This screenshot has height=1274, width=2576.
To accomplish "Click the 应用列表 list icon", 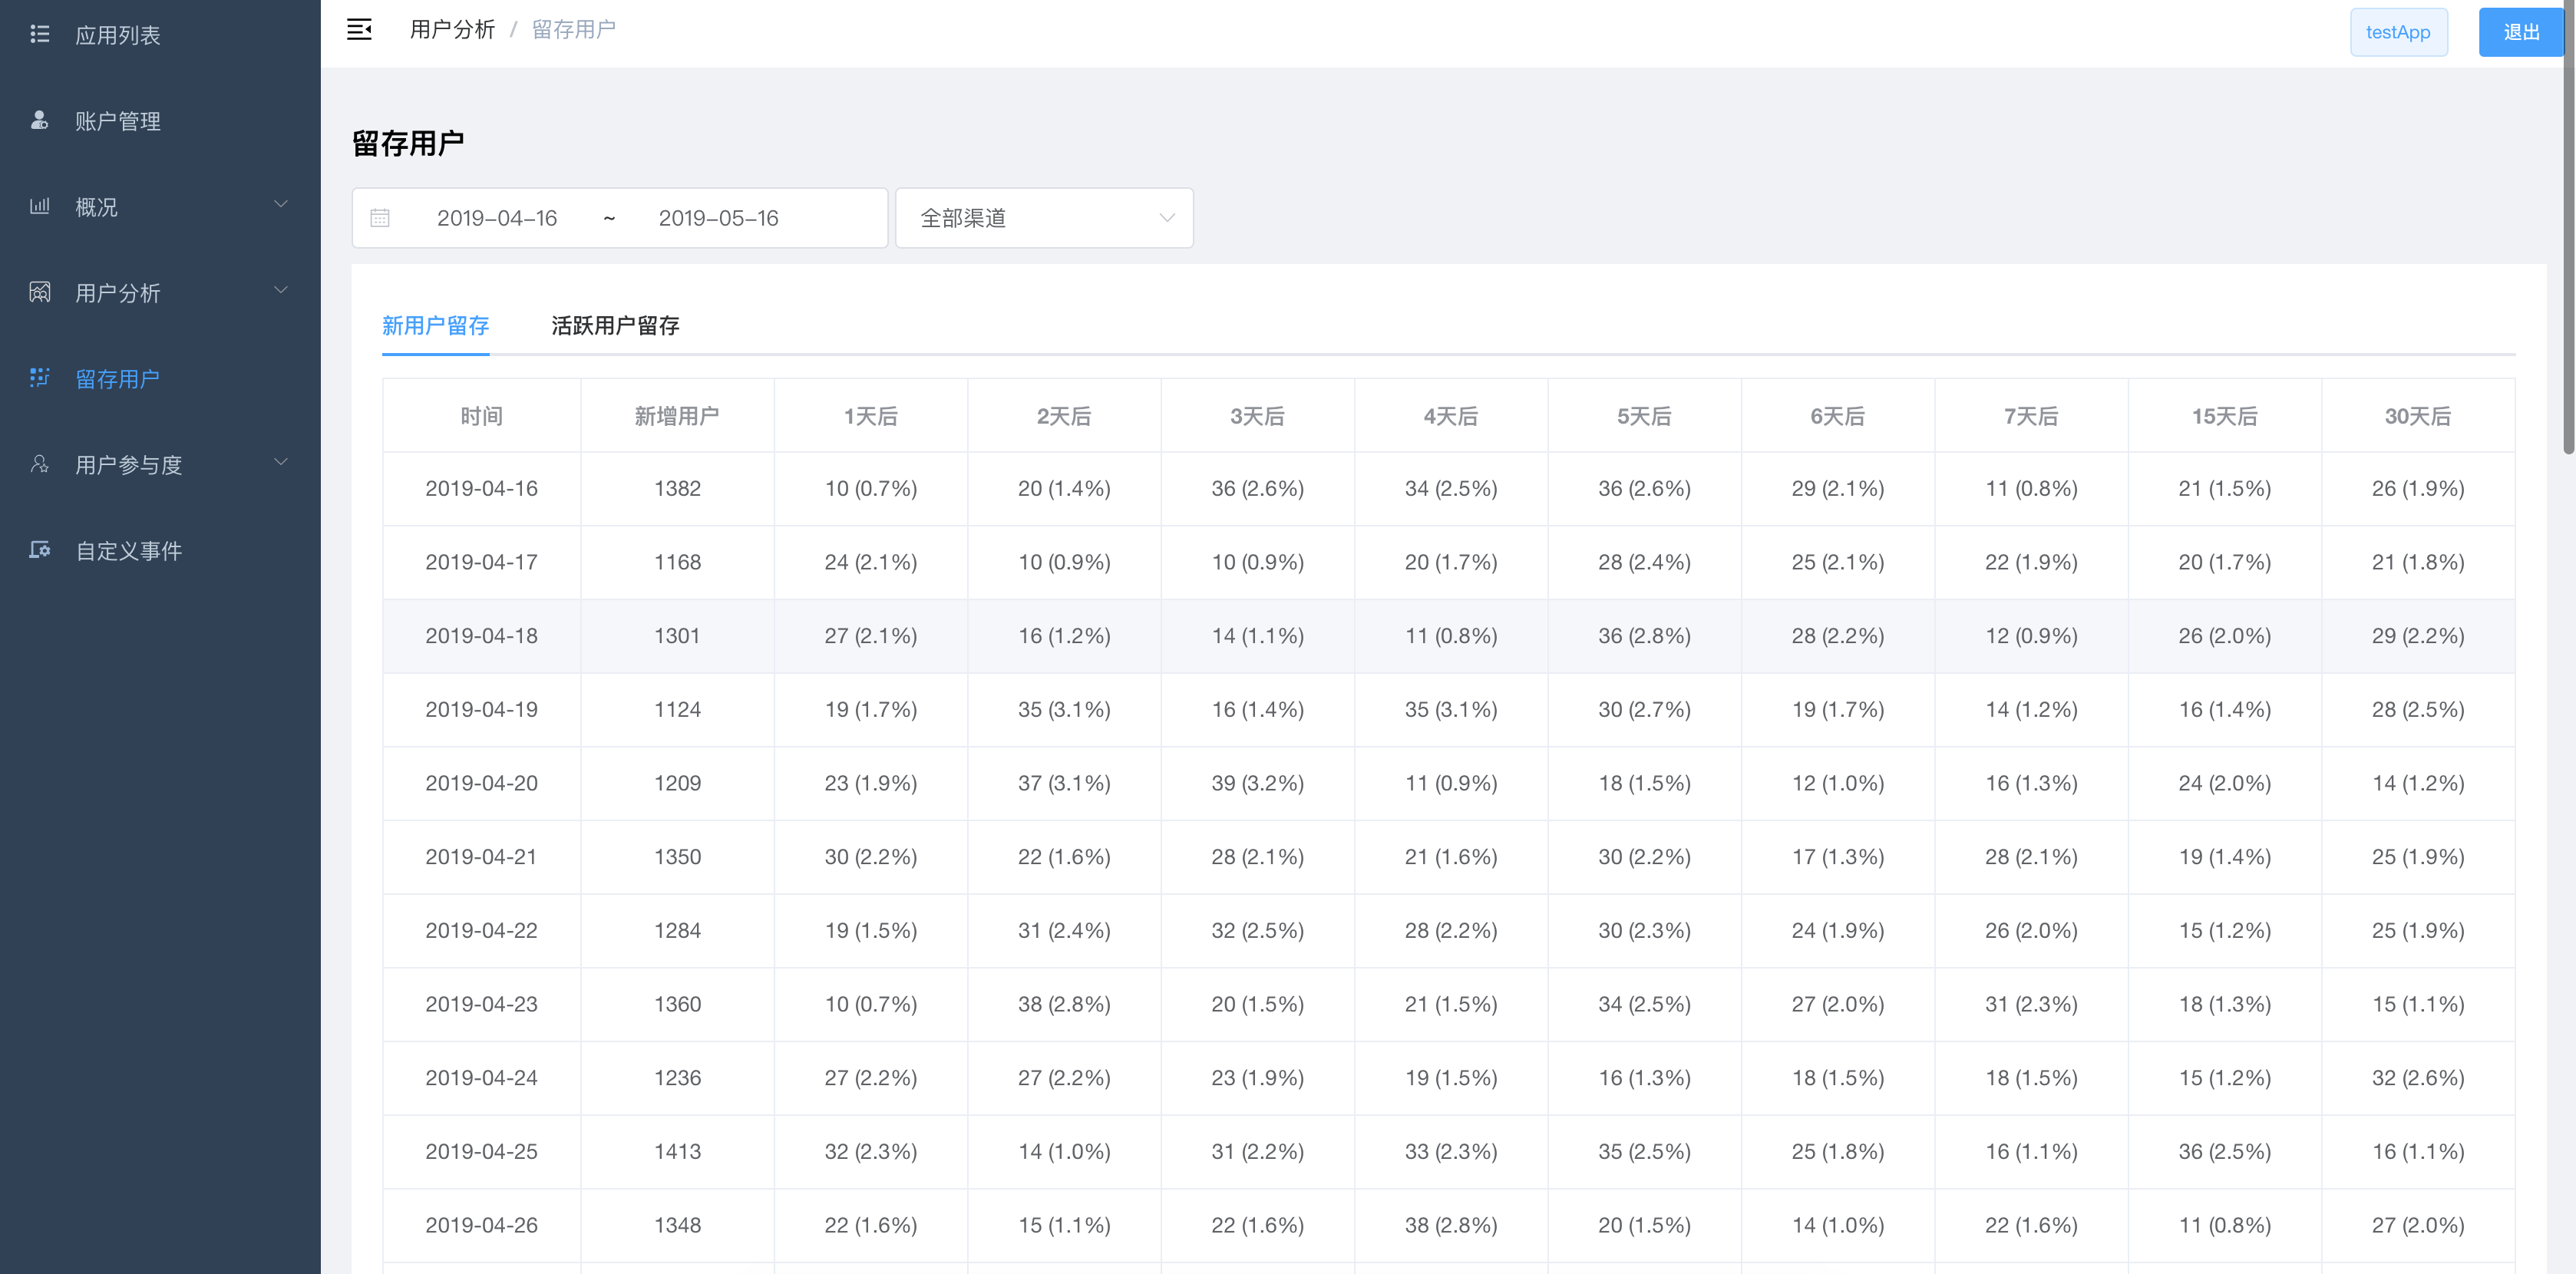I will click(x=40, y=34).
